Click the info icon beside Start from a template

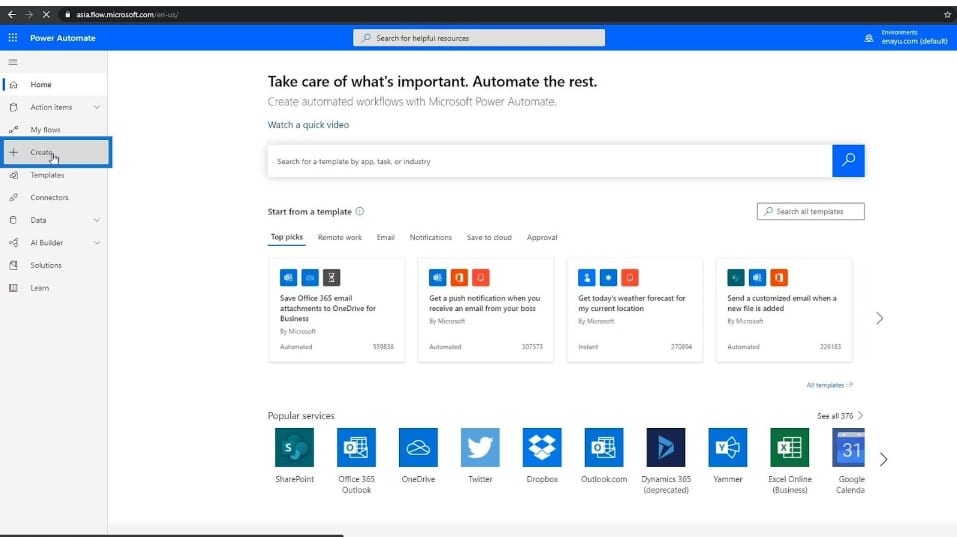359,212
